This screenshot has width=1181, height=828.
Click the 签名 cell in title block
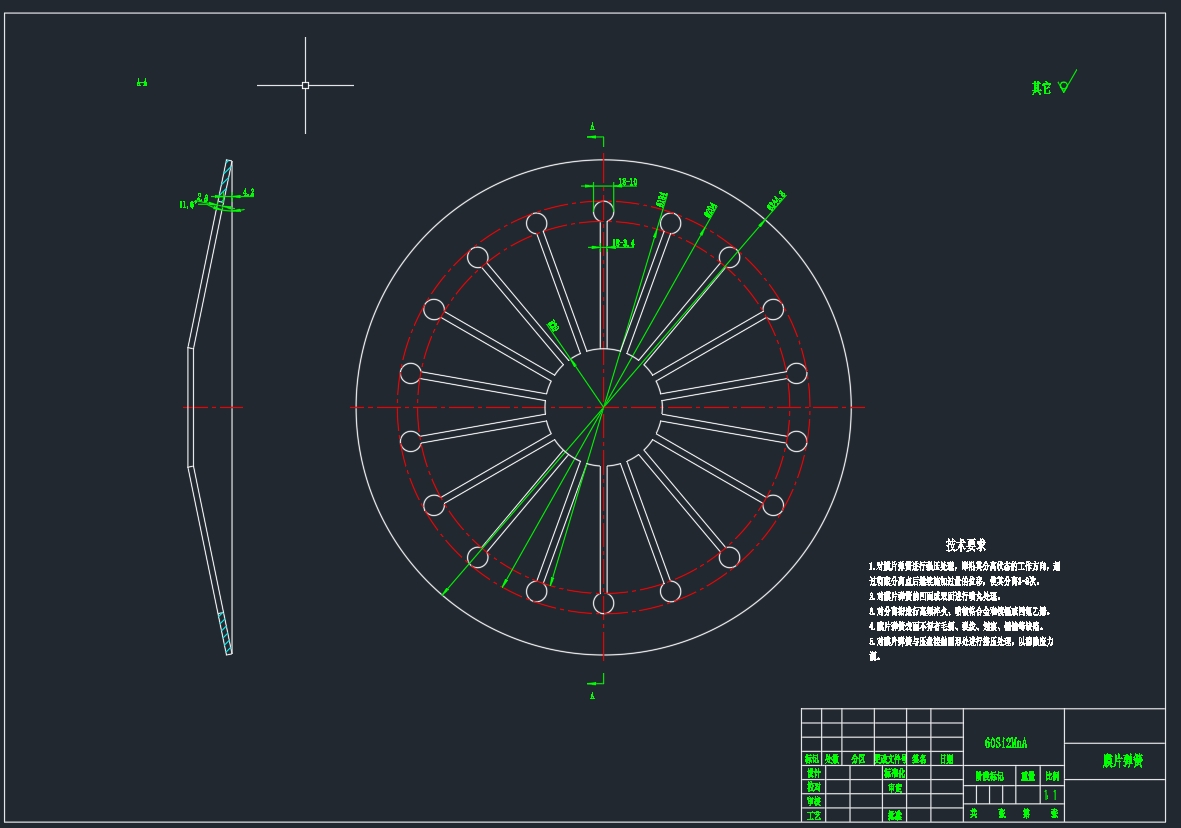tap(919, 759)
